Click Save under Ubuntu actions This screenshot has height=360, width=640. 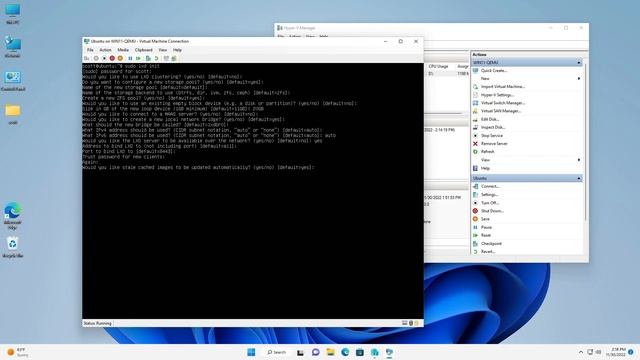pos(485,219)
